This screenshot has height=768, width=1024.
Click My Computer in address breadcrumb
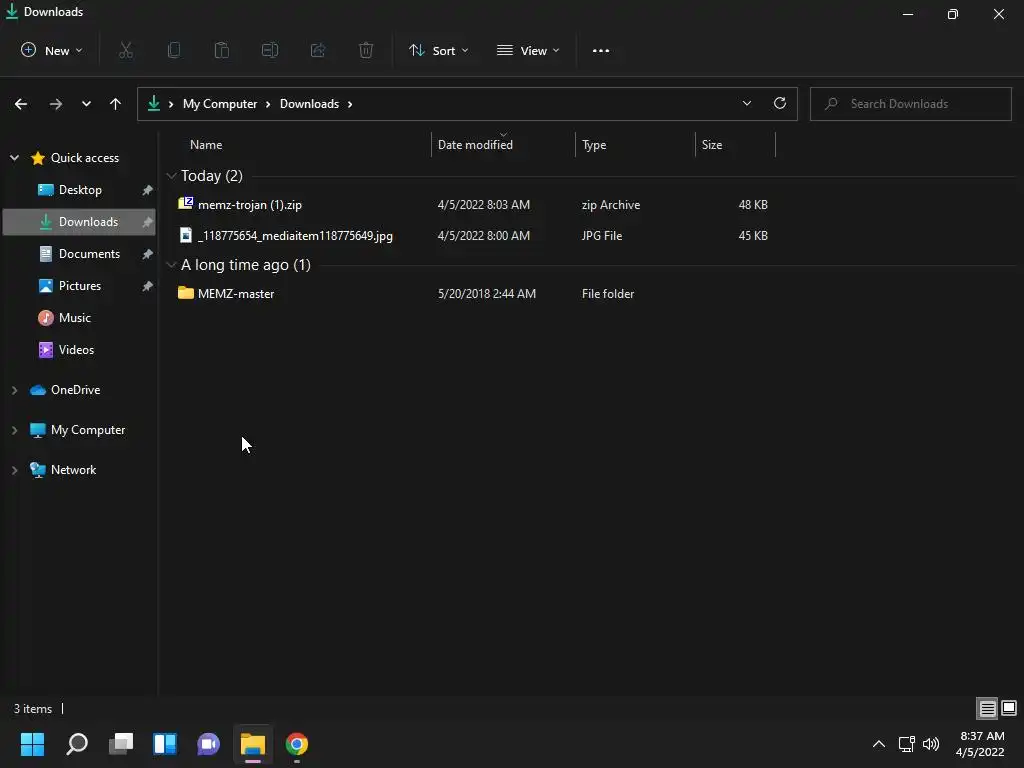tap(220, 104)
